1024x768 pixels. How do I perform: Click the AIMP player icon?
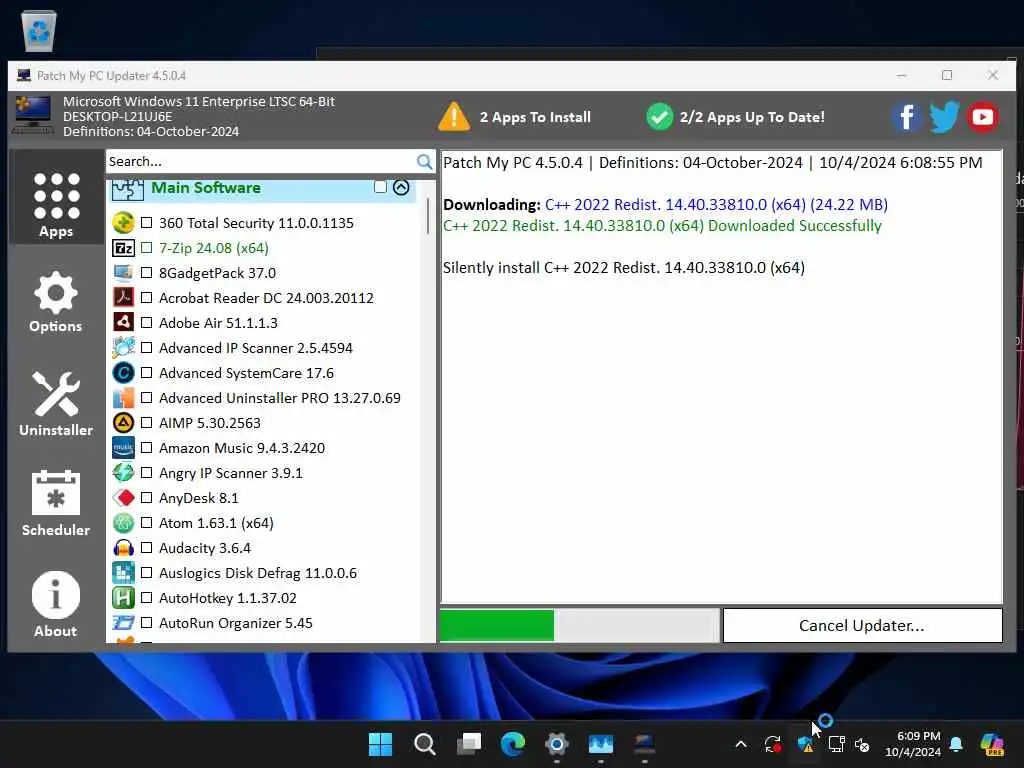point(123,423)
